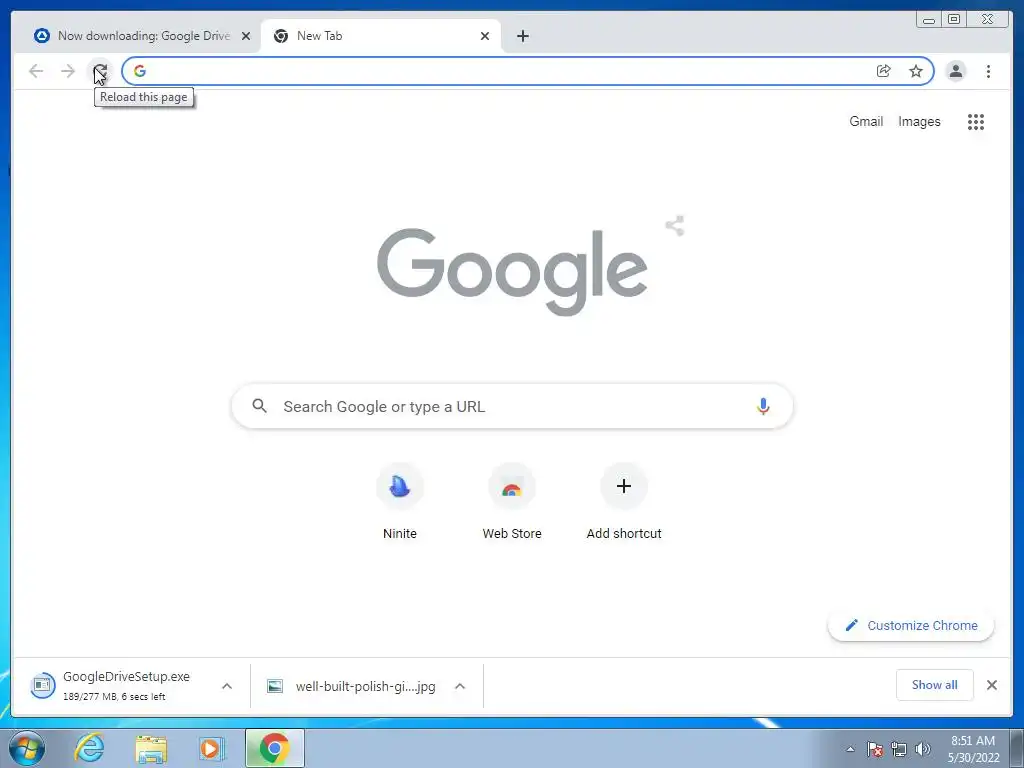This screenshot has width=1024, height=768.
Task: Open Windows Media Player from taskbar
Action: pyautogui.click(x=211, y=748)
